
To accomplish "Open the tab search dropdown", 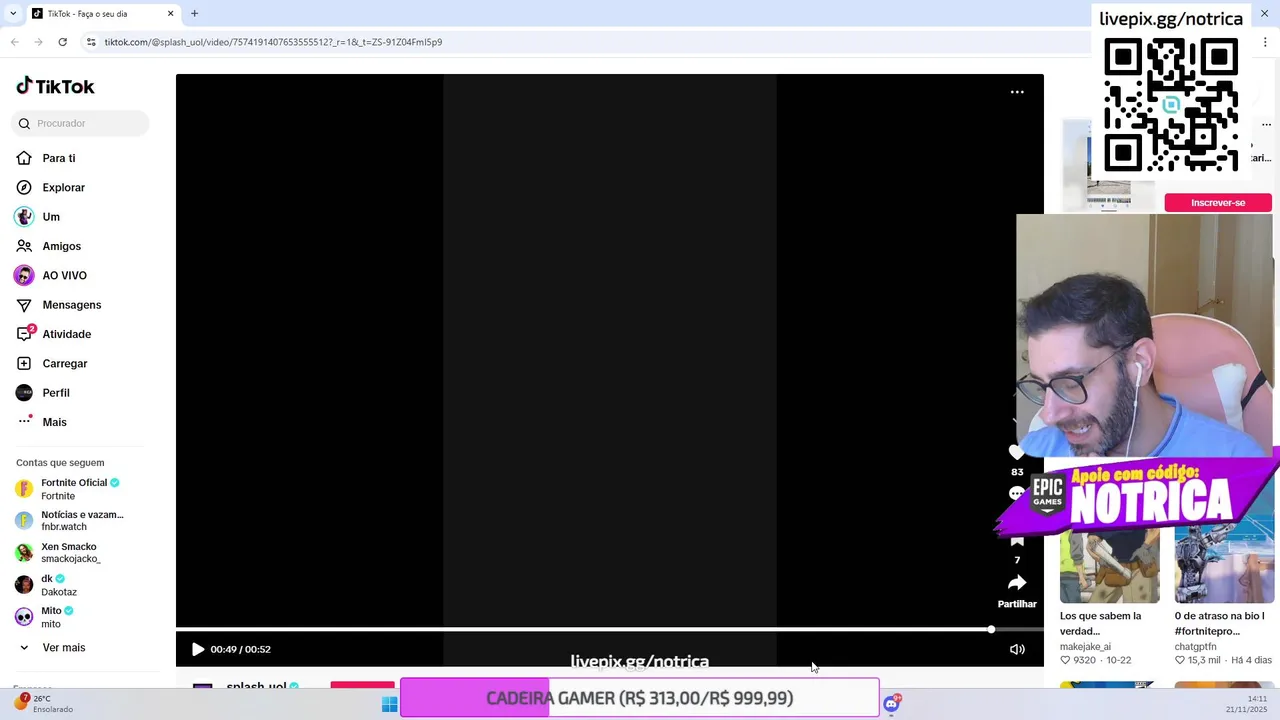I will (12, 14).
